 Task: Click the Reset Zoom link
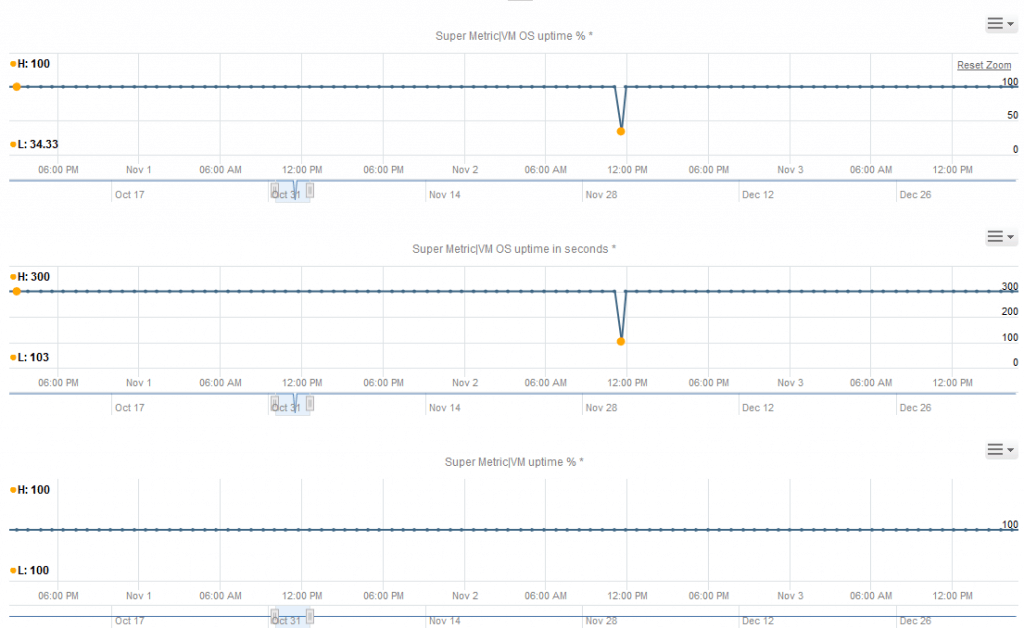coord(984,65)
